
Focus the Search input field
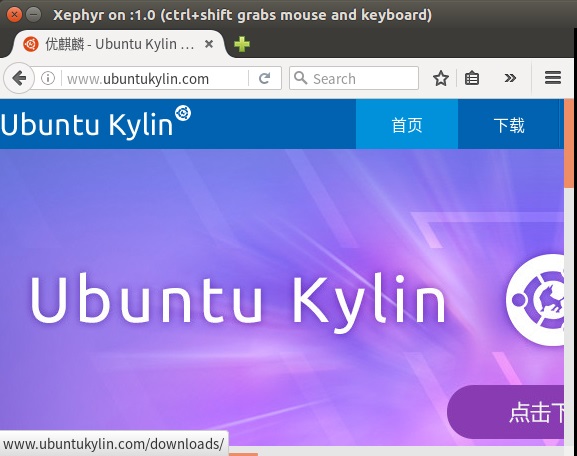(354, 78)
